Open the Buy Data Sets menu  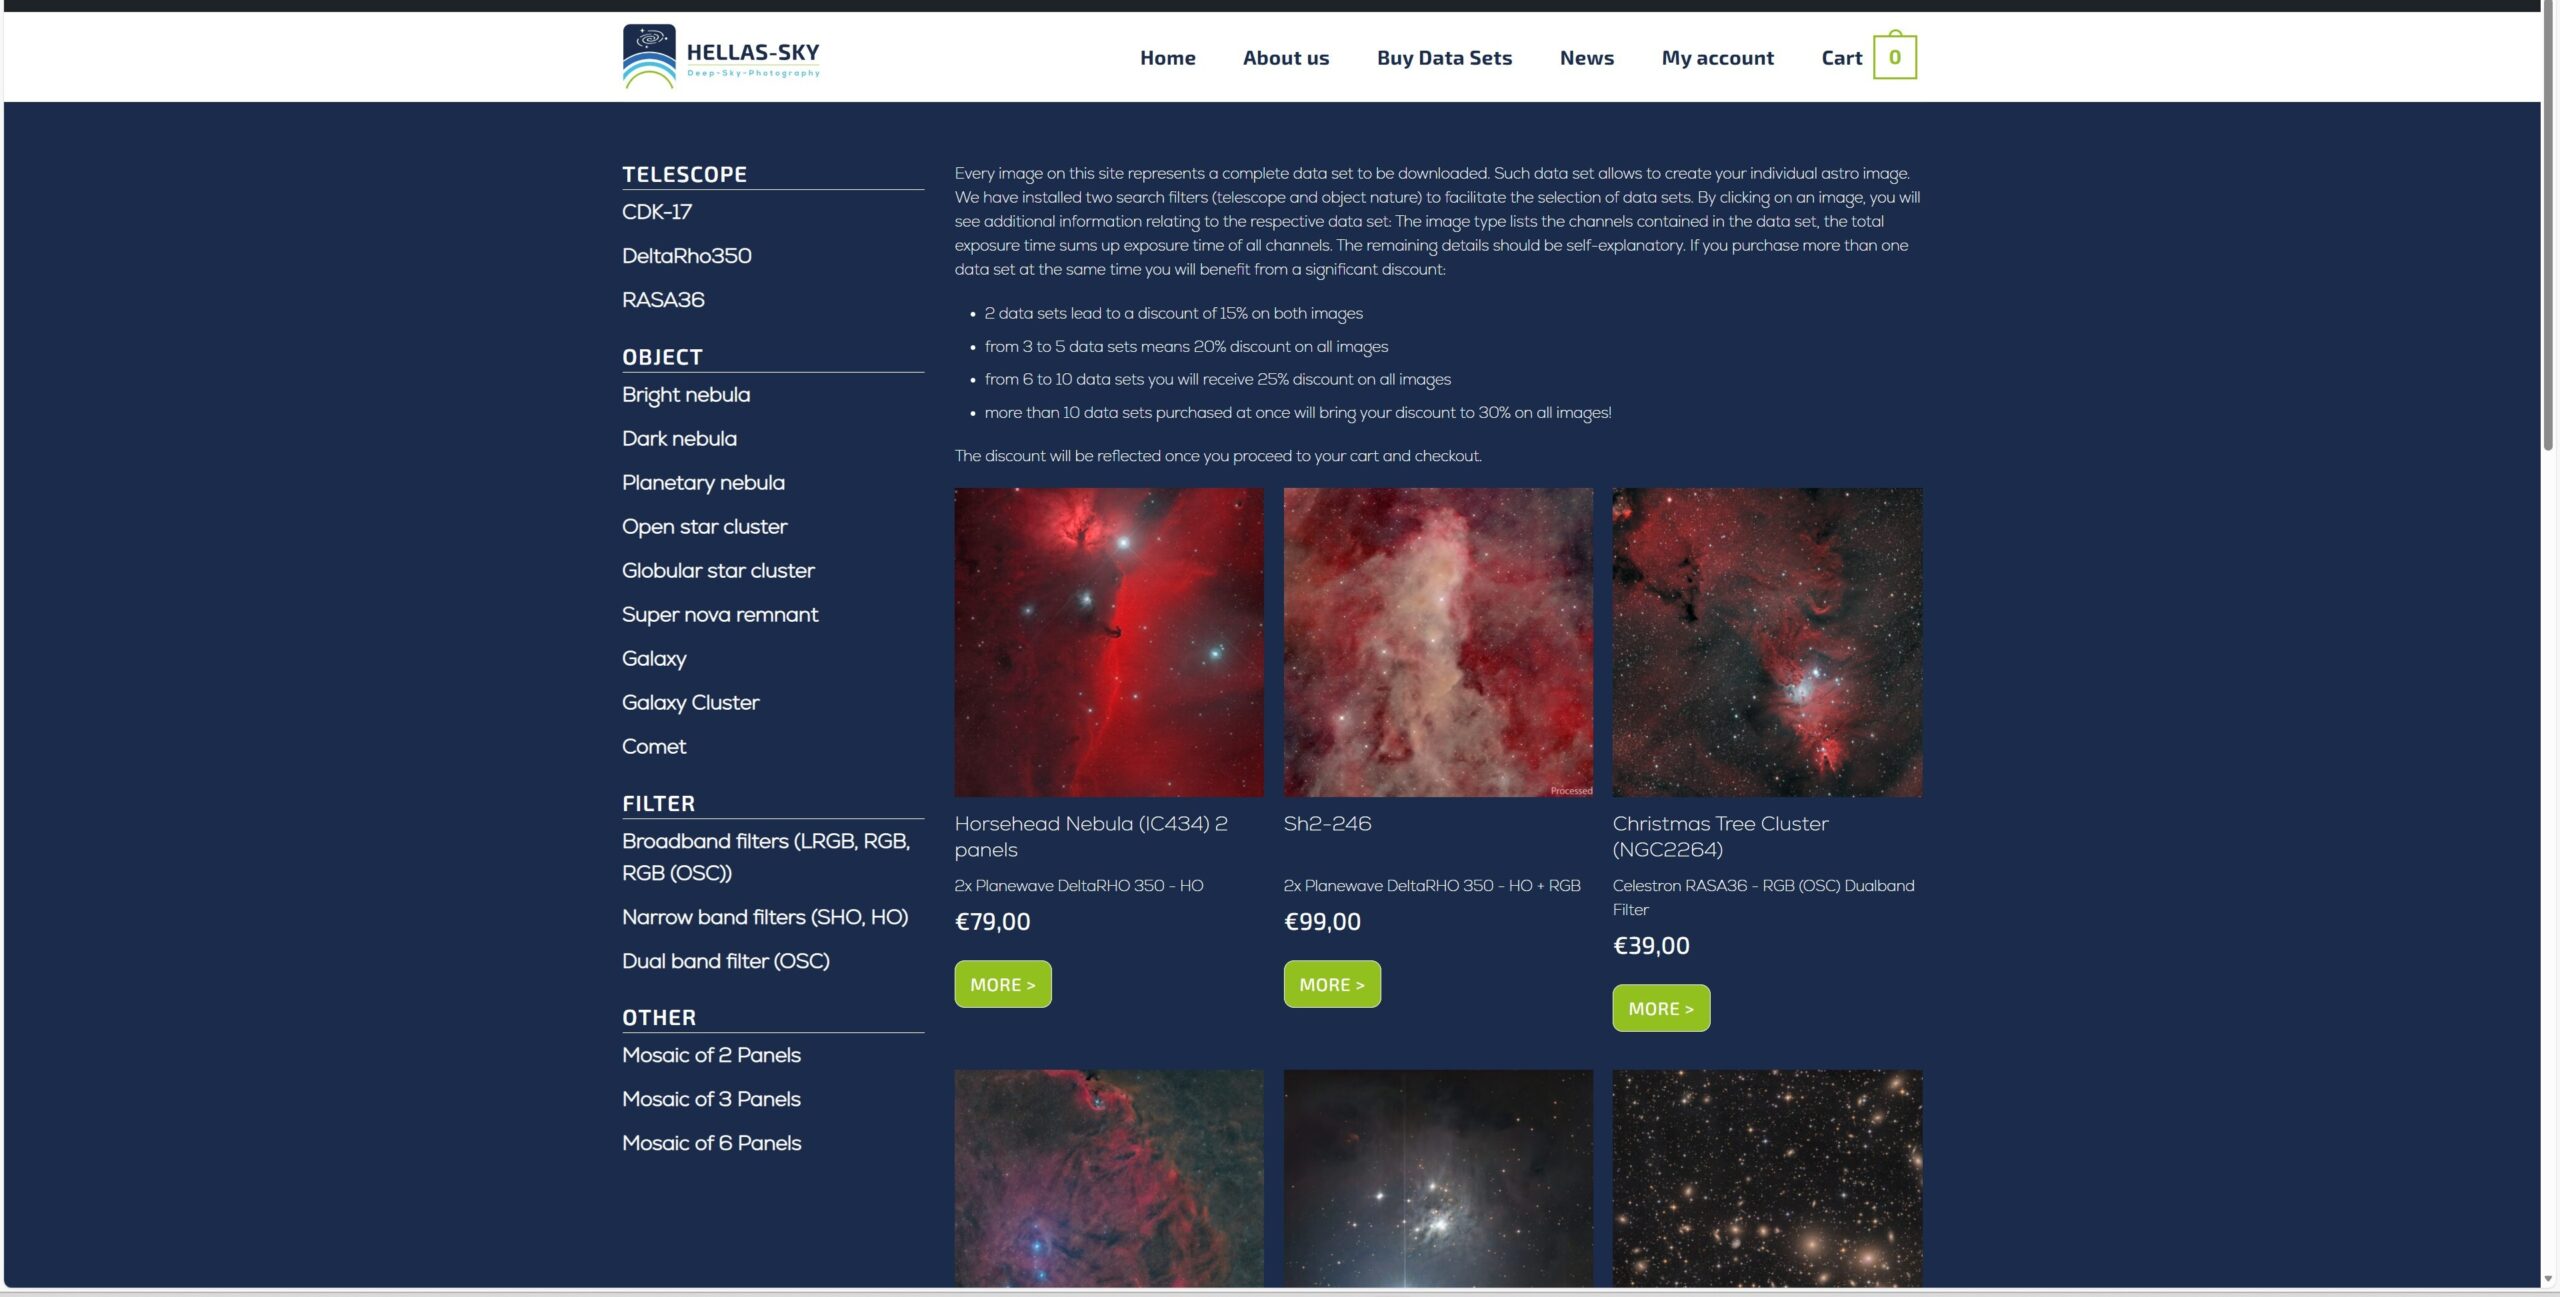[1443, 58]
